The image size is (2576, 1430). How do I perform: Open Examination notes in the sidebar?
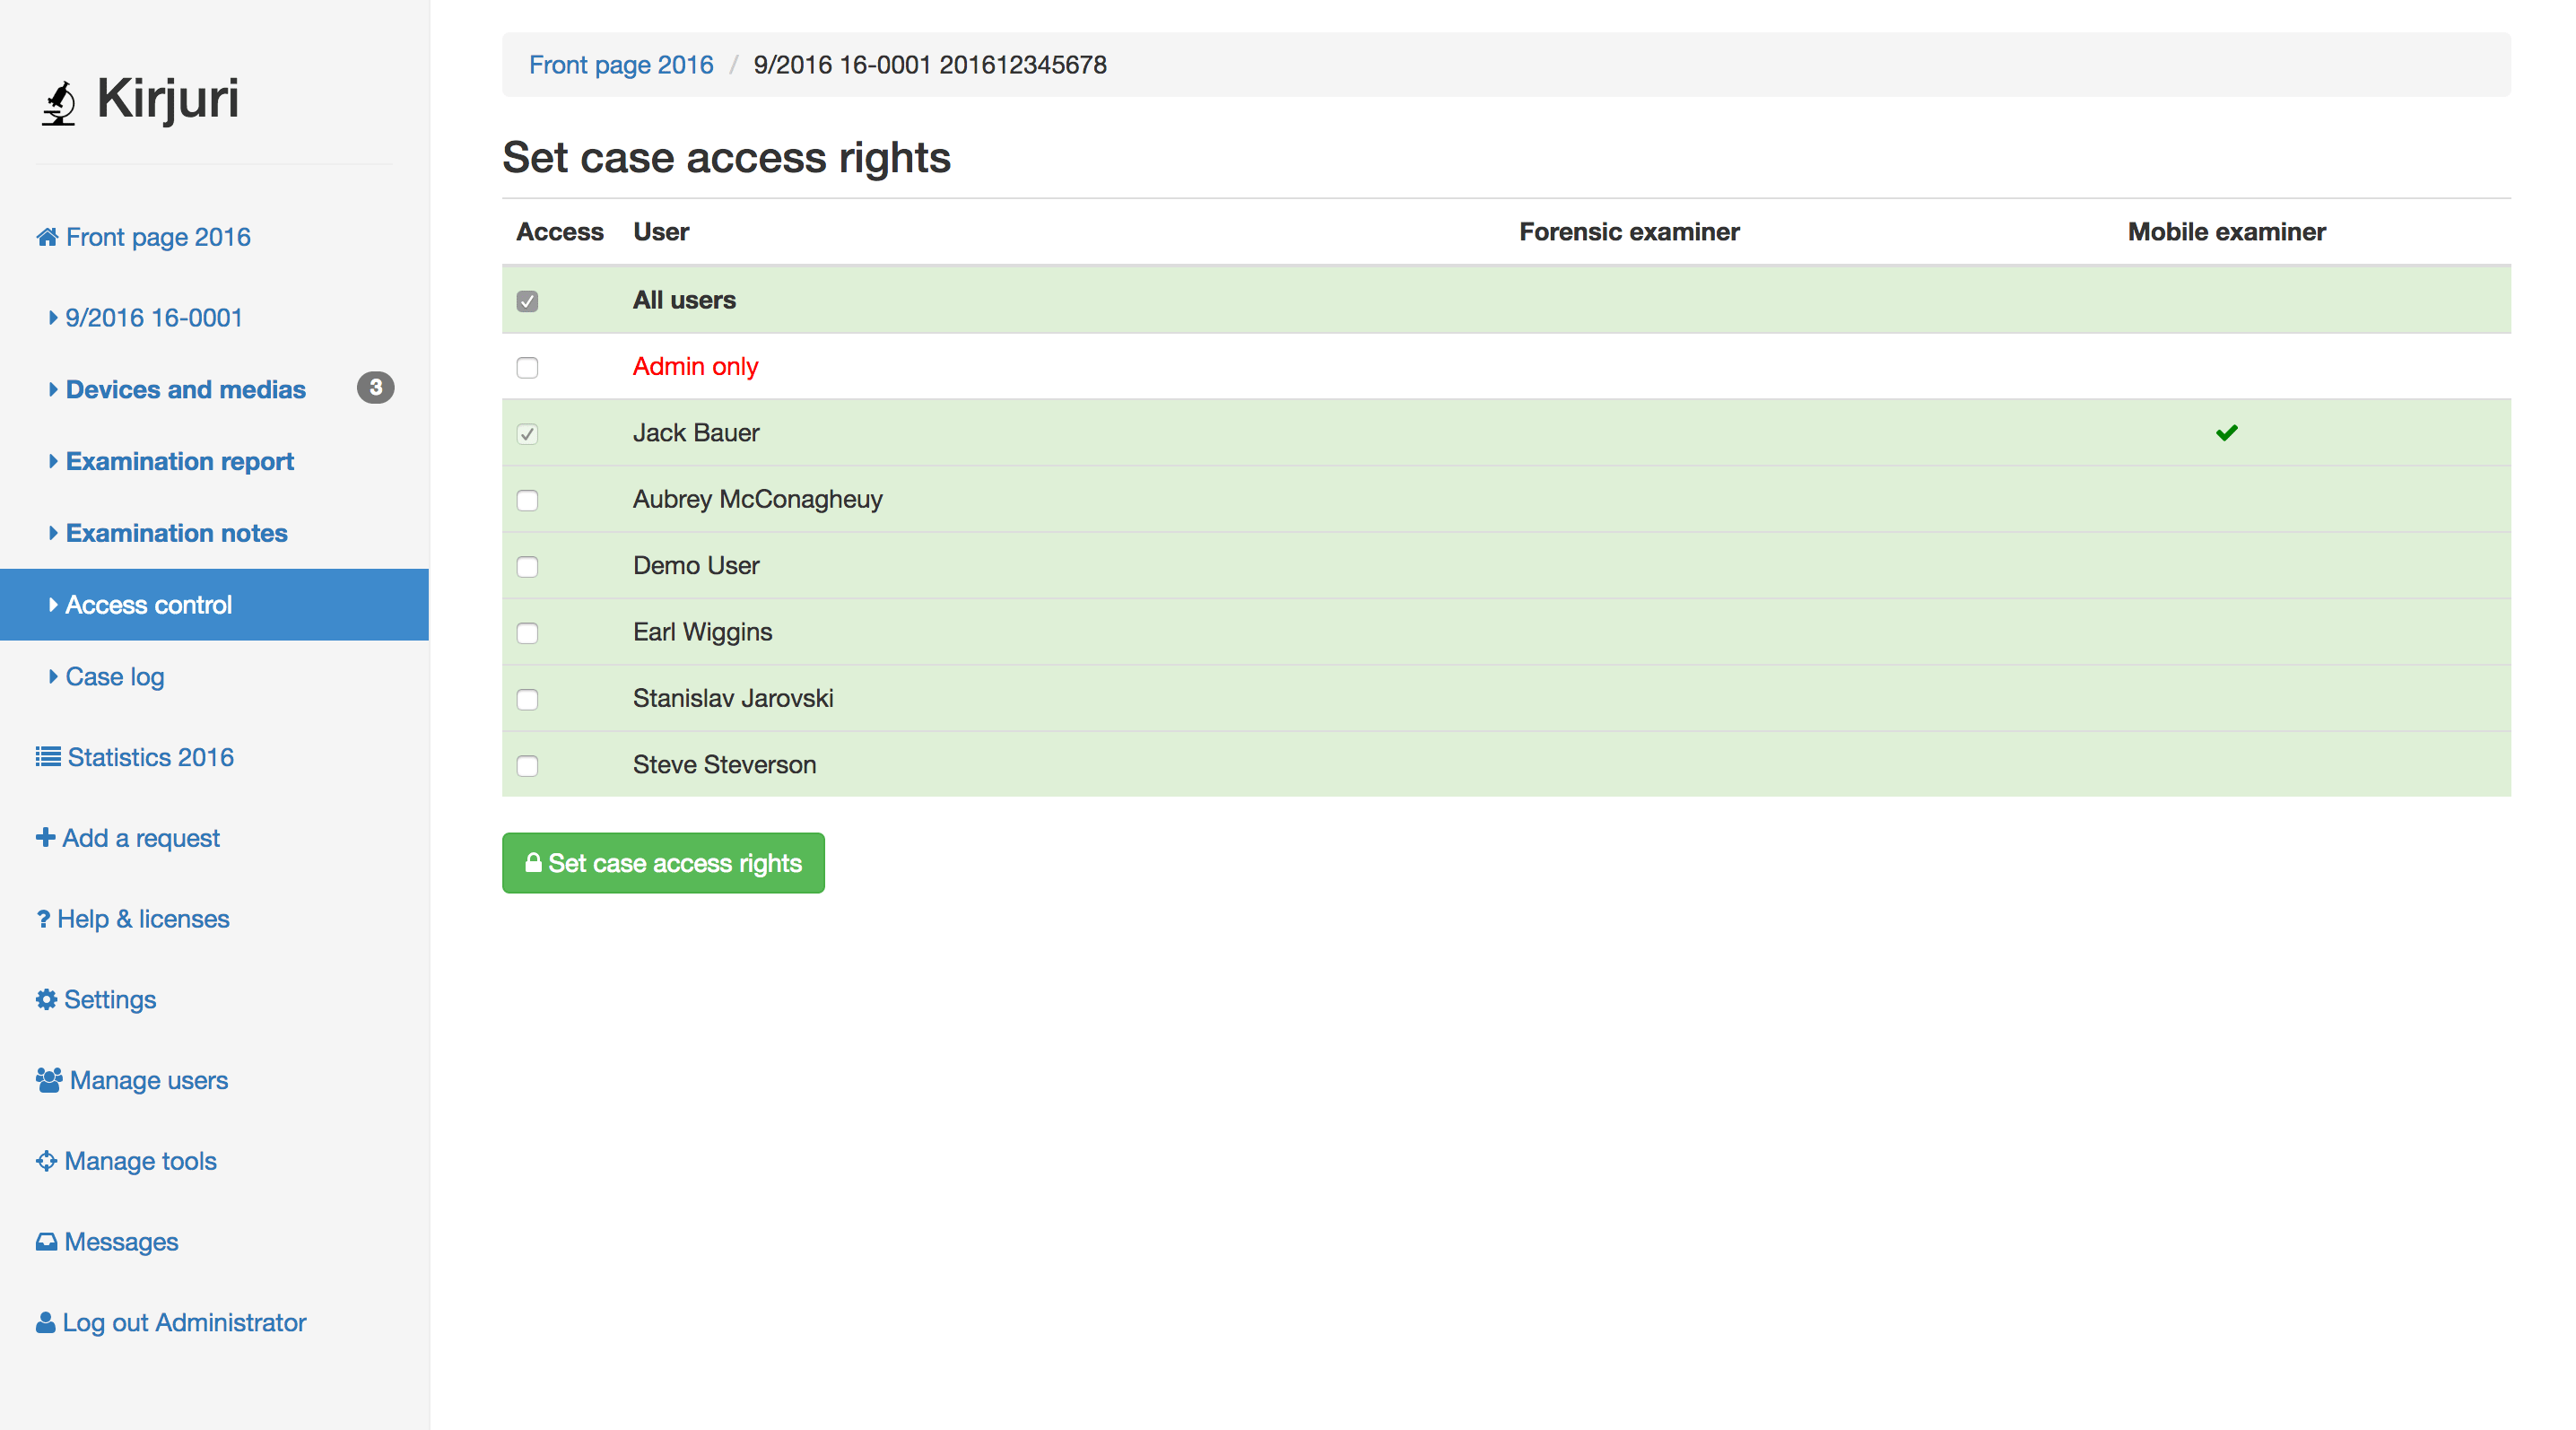pos(176,533)
